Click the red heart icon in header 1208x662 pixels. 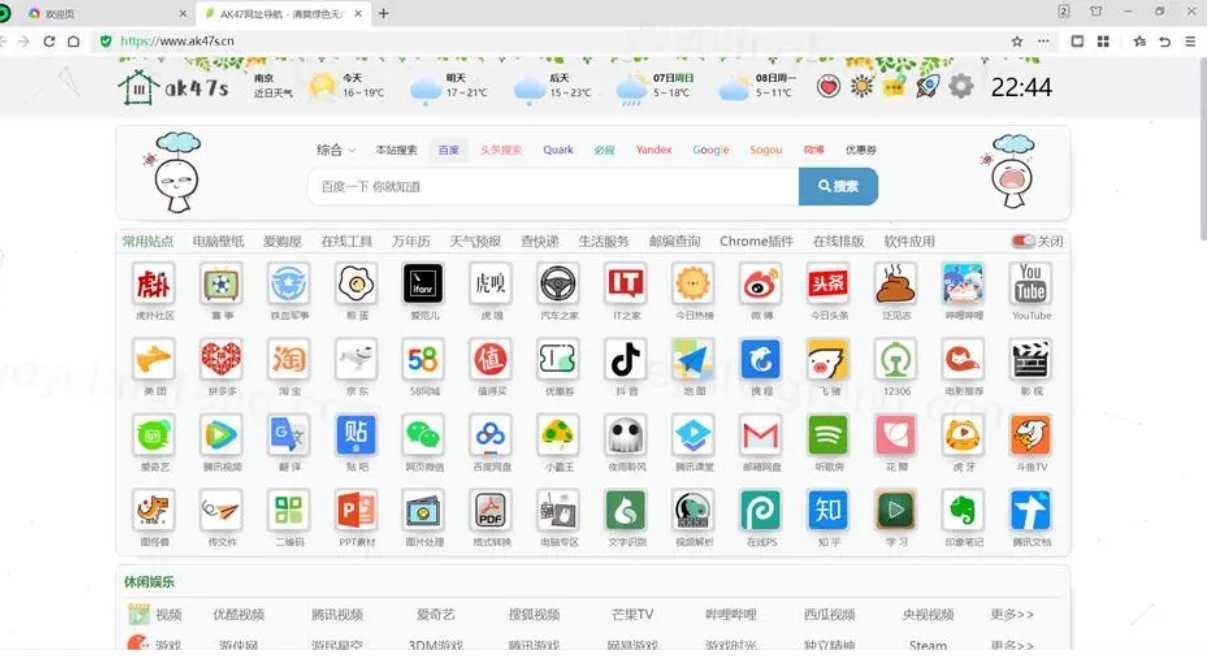pos(828,86)
